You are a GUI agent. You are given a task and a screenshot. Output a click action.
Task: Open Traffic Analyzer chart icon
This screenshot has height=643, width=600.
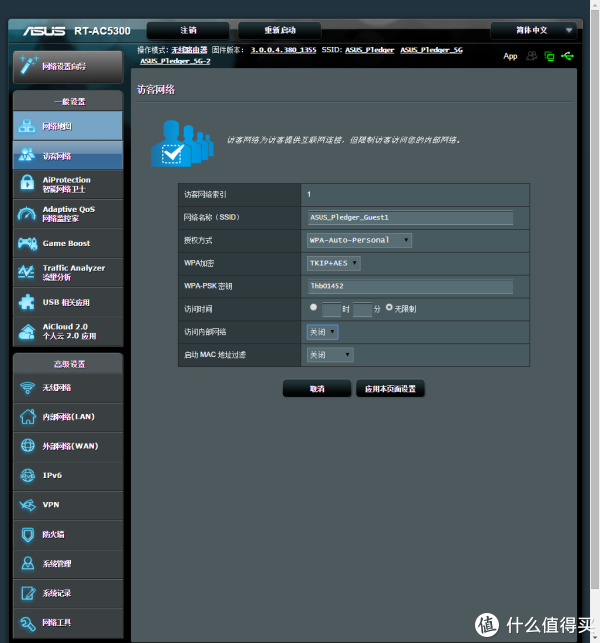[x=26, y=272]
